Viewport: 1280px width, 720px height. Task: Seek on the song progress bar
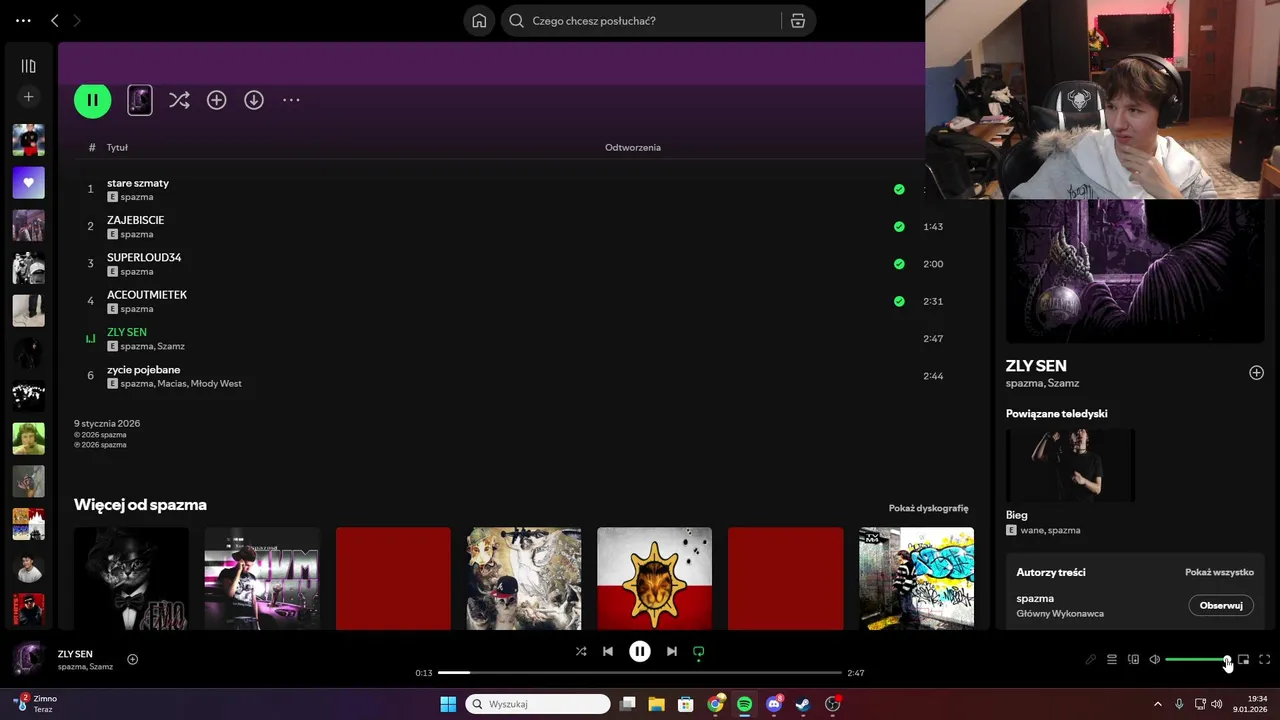pyautogui.click(x=640, y=673)
